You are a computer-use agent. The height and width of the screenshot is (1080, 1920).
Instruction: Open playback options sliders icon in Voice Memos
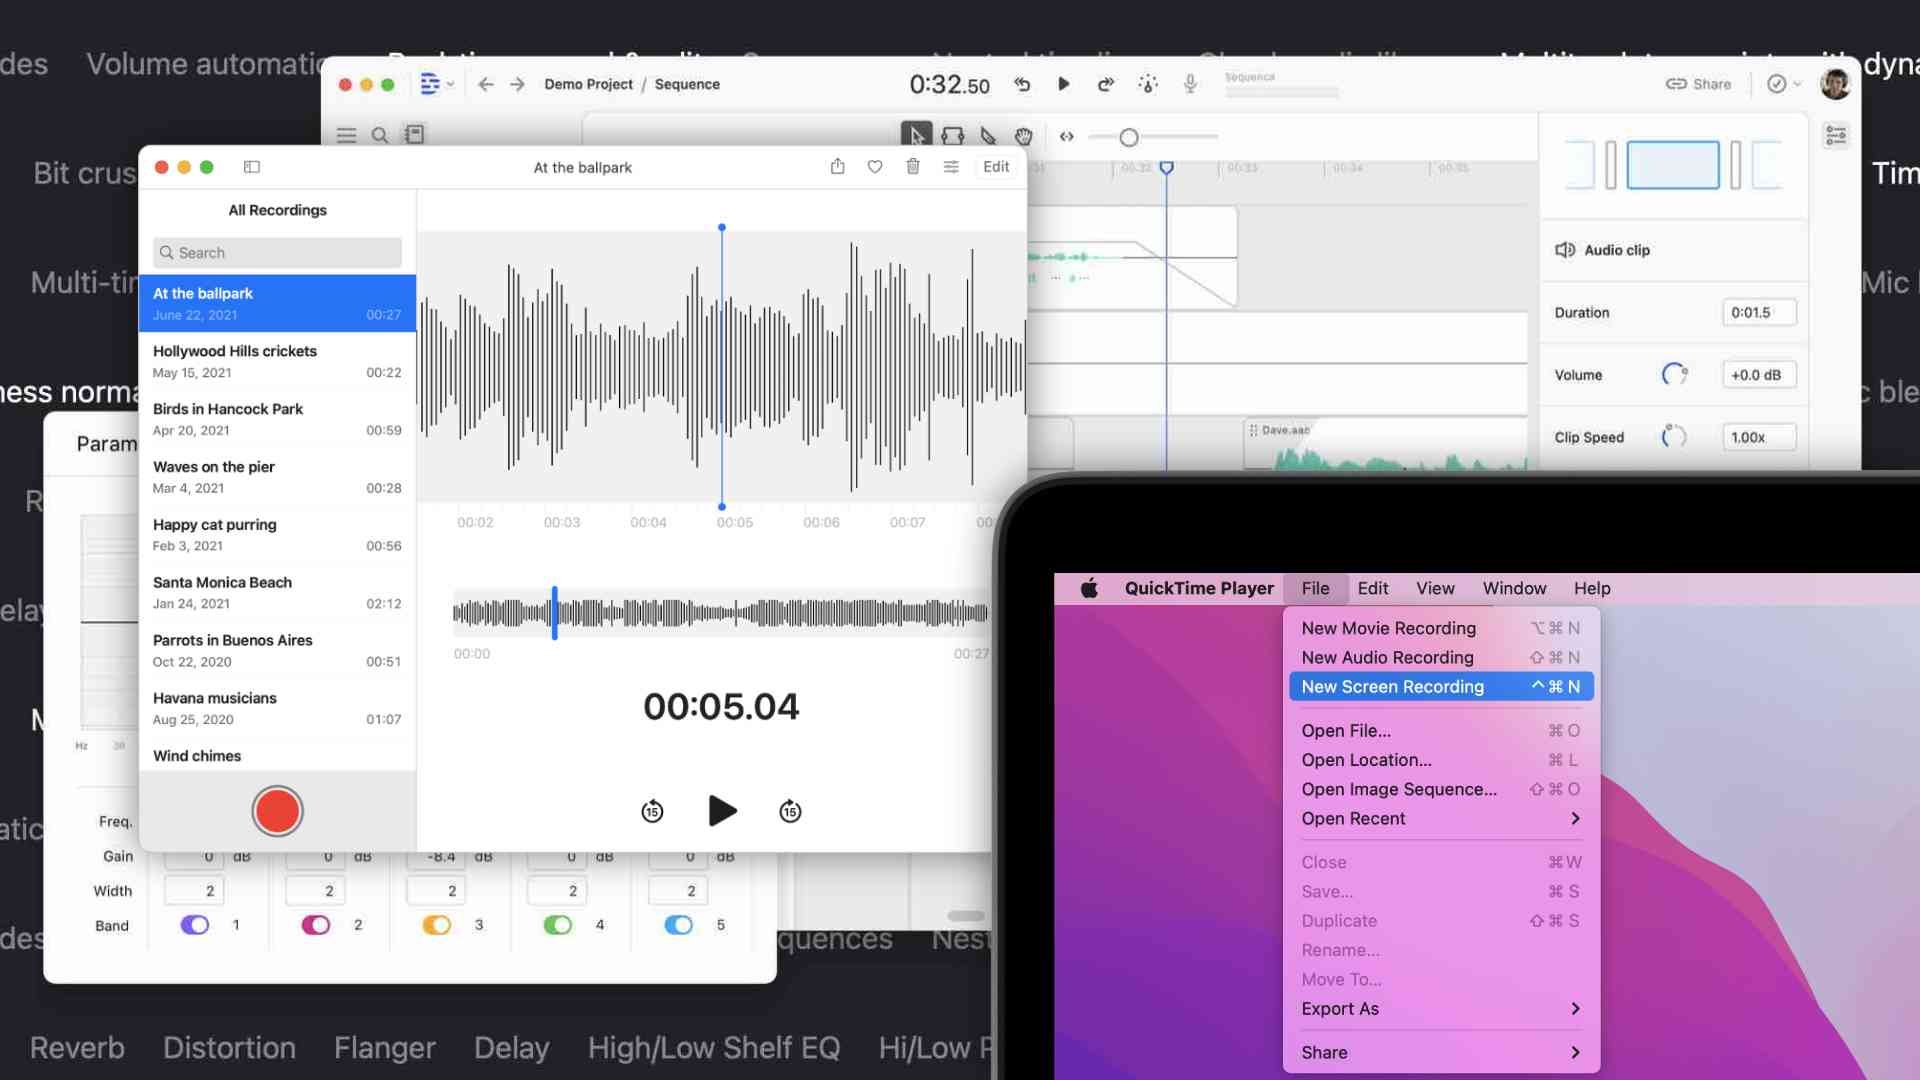tap(951, 167)
